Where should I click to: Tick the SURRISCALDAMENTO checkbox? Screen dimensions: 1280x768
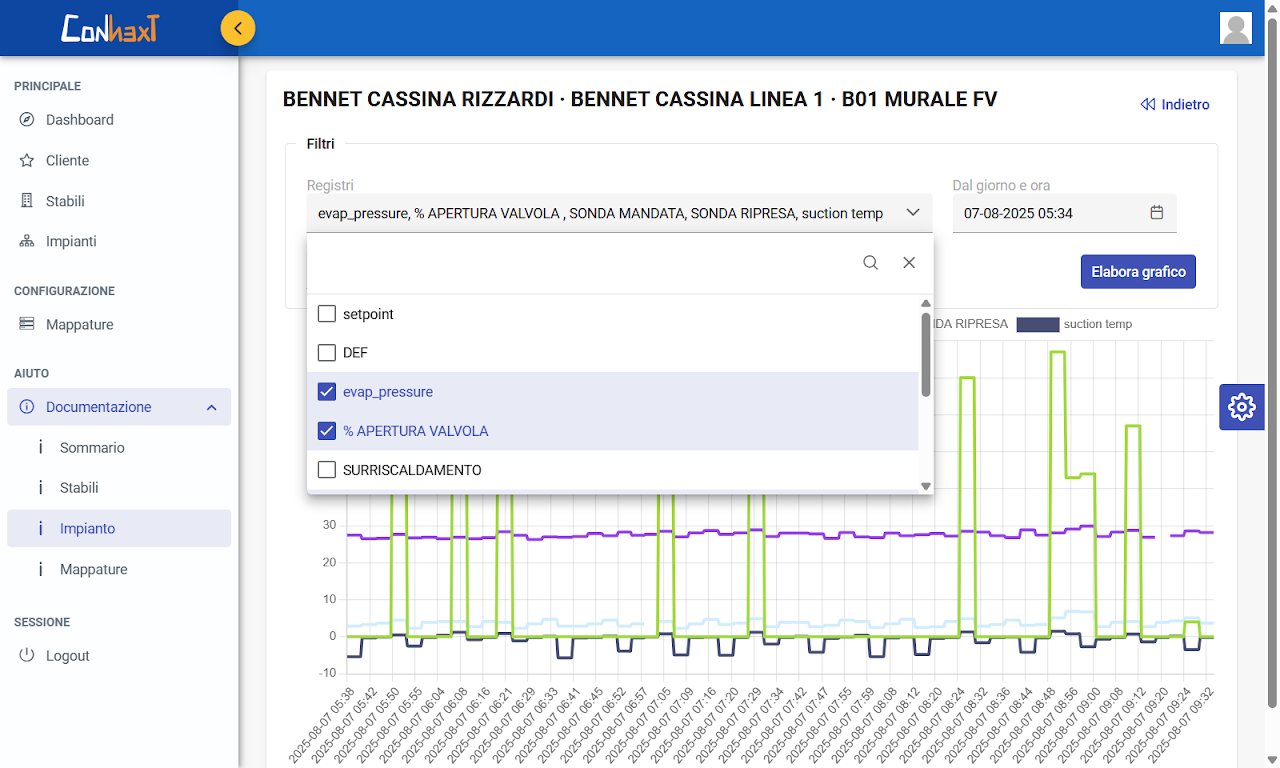(327, 470)
